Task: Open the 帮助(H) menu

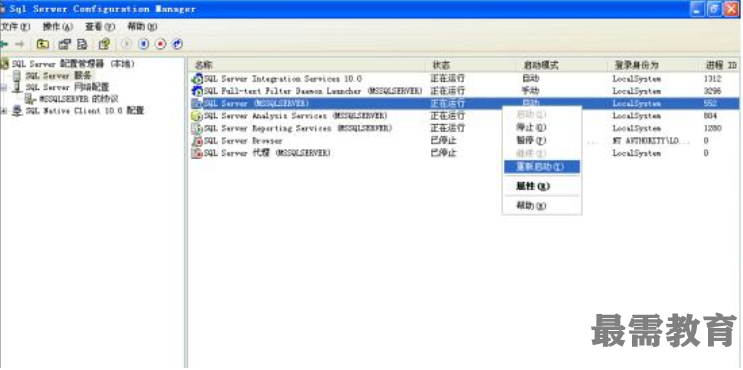Action: tap(142, 27)
